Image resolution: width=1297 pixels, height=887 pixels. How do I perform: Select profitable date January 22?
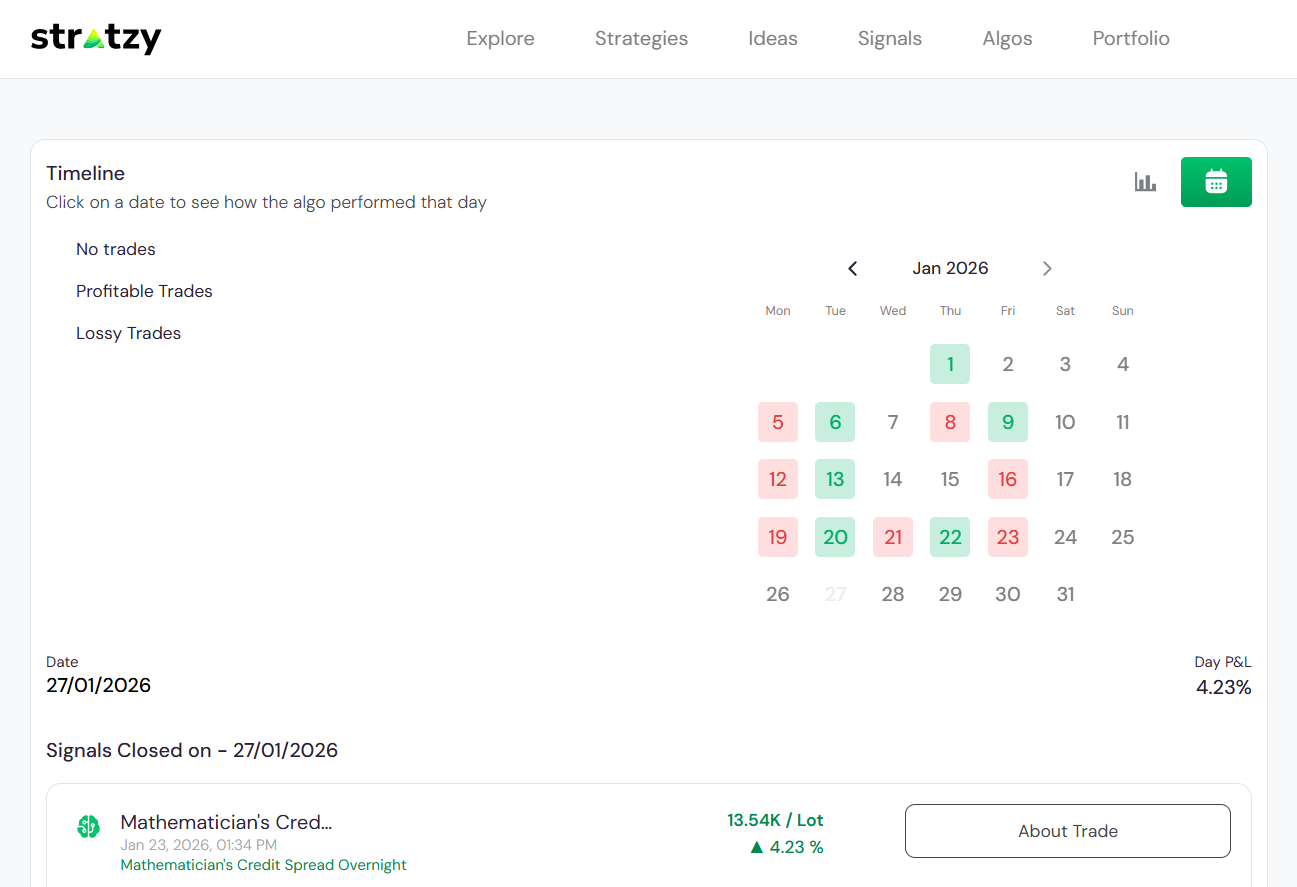coord(949,537)
